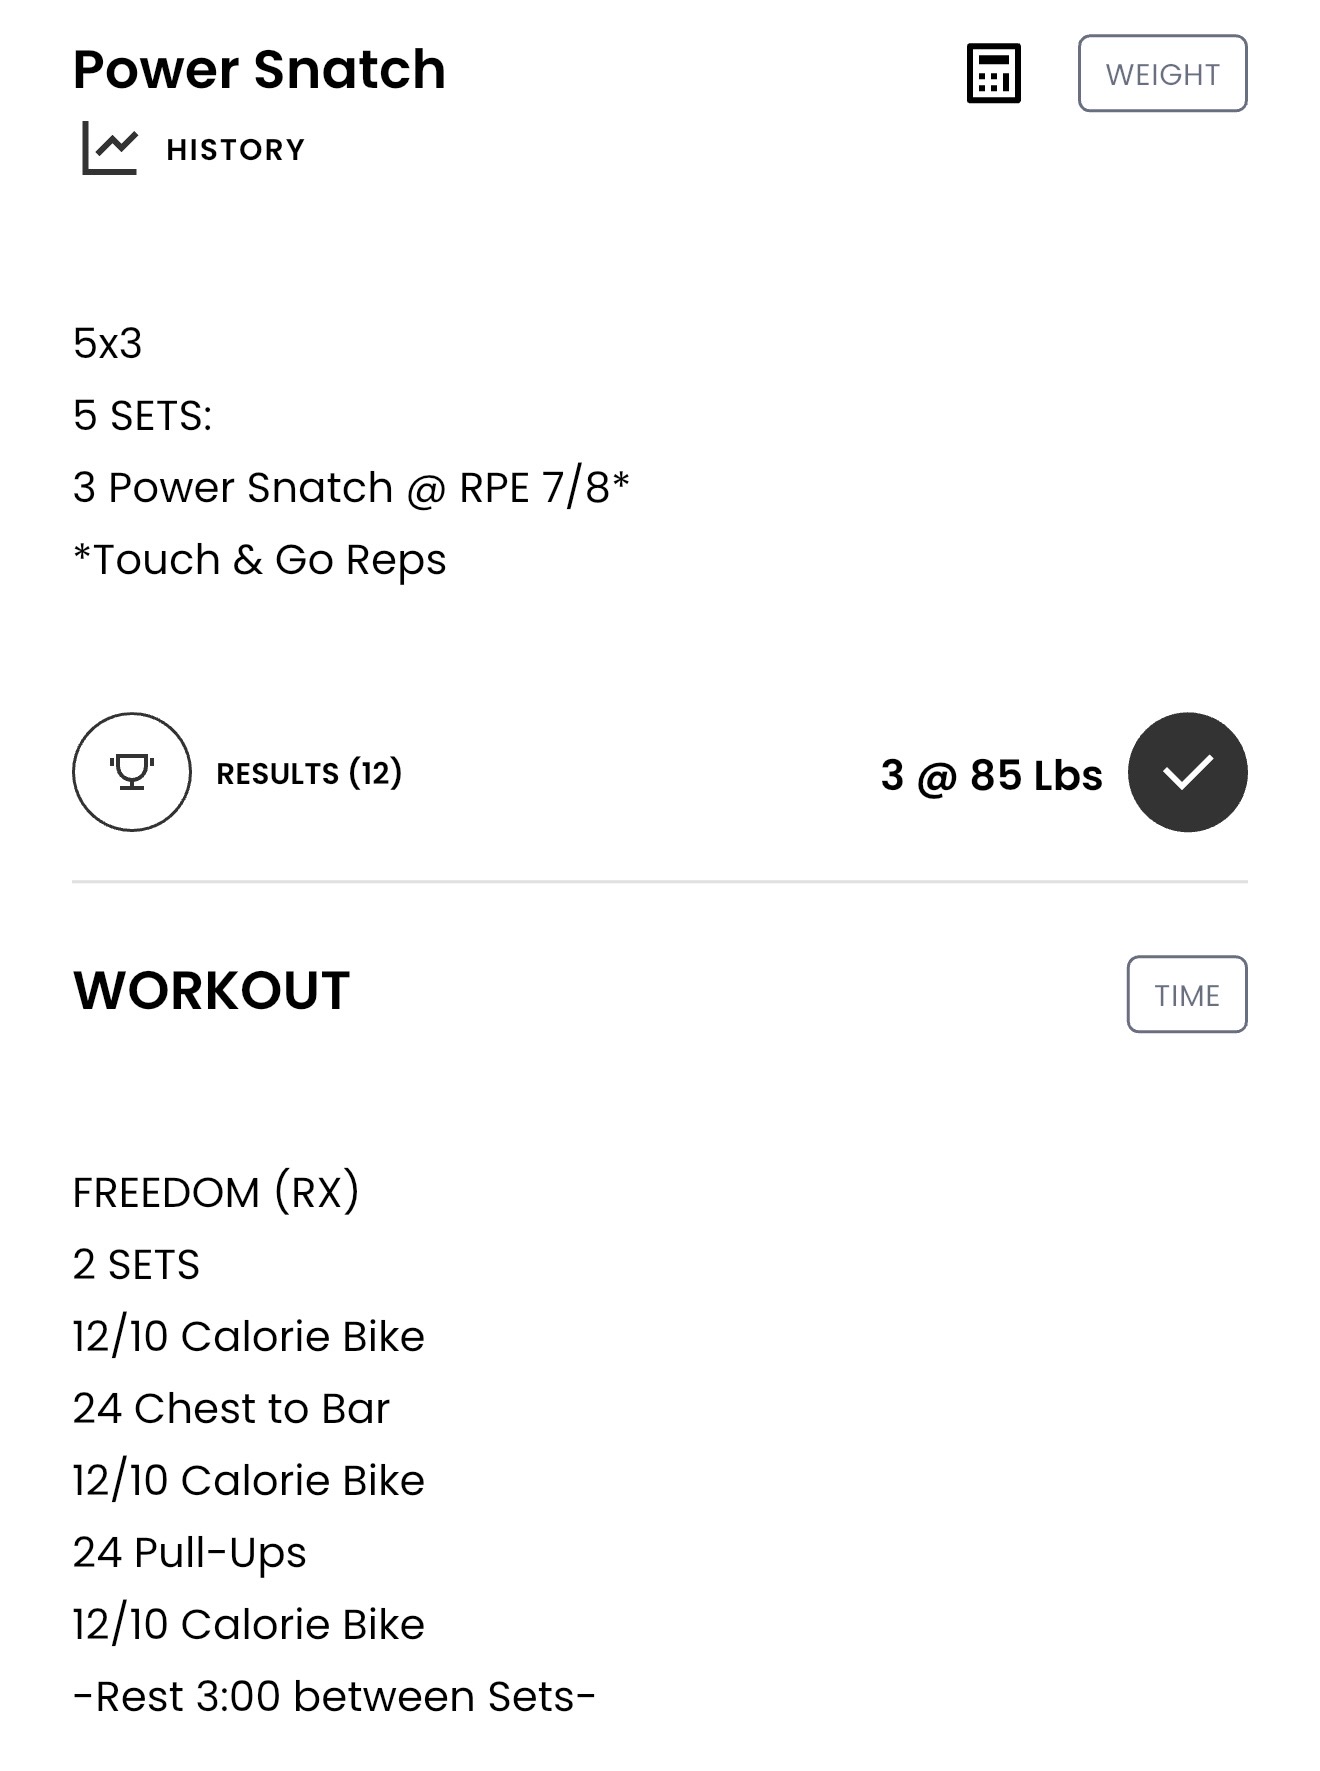The width and height of the screenshot is (1320, 1771).
Task: Open the TIME score type button
Action: (x=1187, y=994)
